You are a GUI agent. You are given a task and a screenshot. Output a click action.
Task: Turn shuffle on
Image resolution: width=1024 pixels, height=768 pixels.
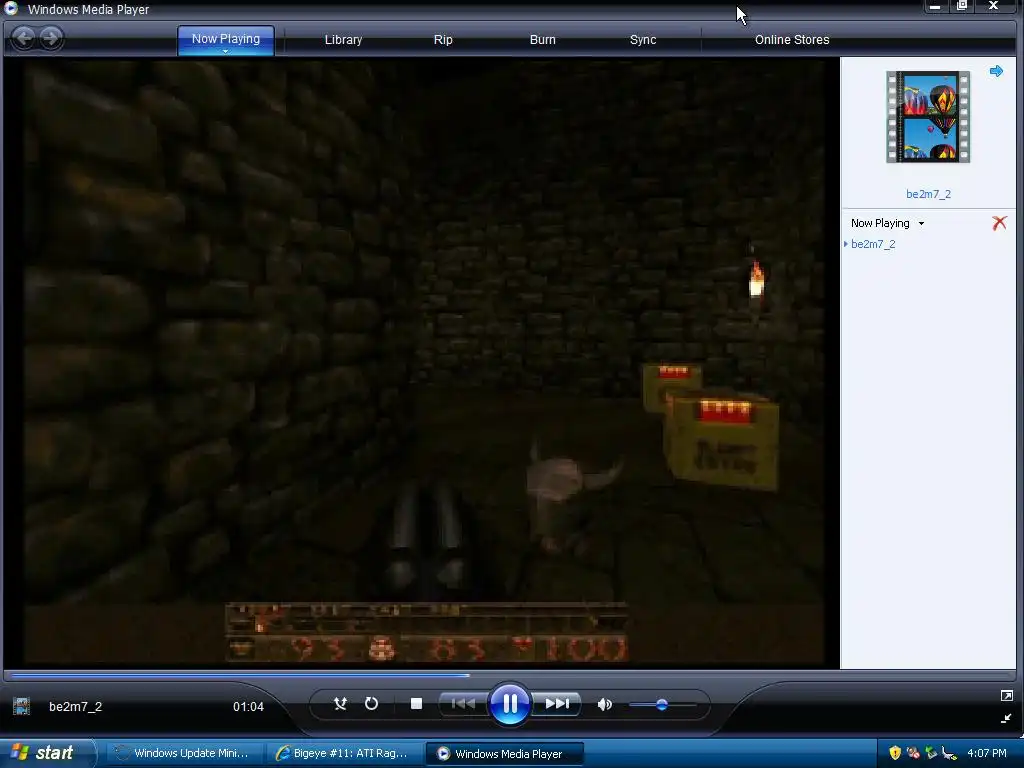(340, 703)
